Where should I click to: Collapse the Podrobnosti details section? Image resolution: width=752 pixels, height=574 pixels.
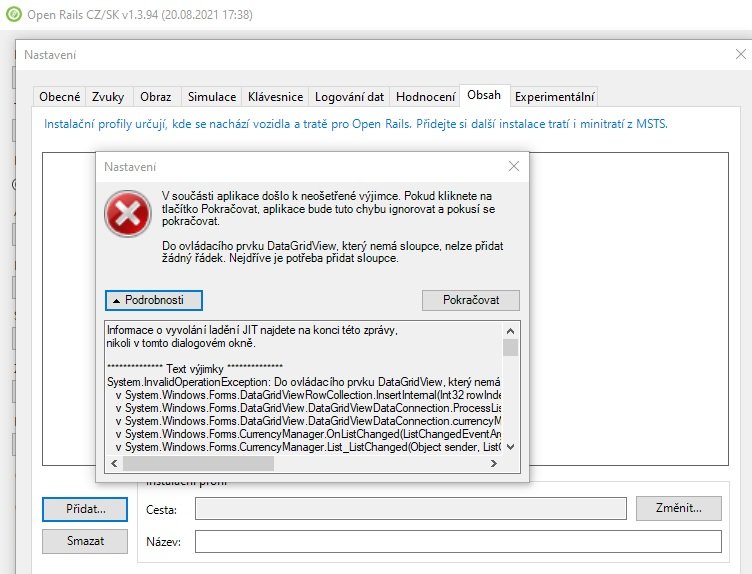[153, 300]
